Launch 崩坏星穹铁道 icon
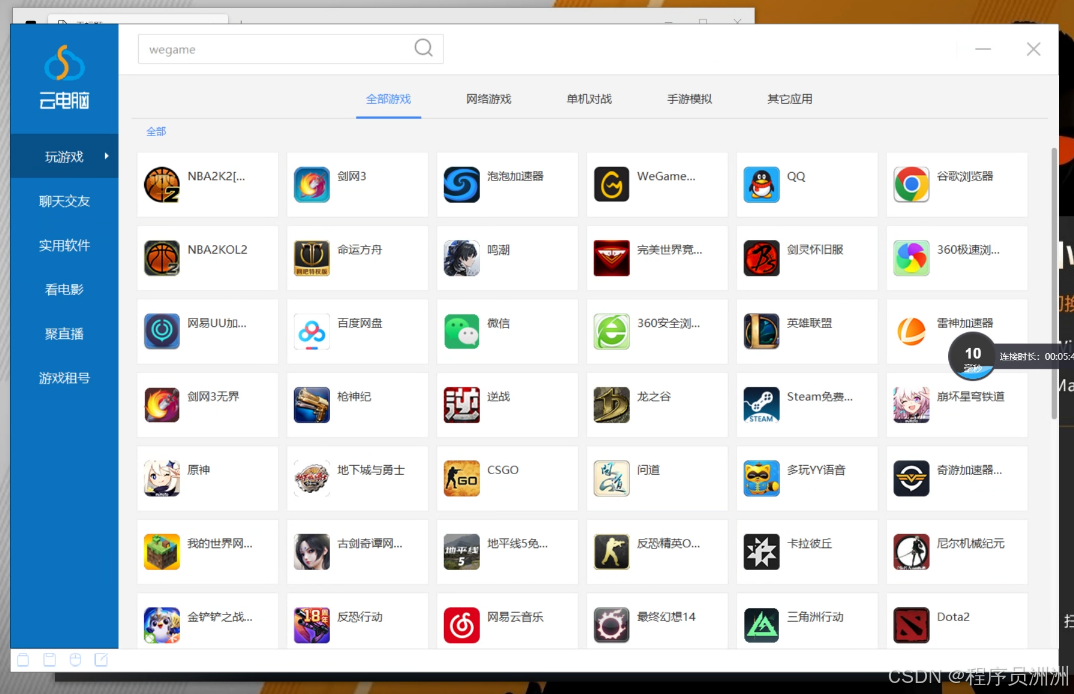Screen dimensions: 1074x694 coord(912,404)
